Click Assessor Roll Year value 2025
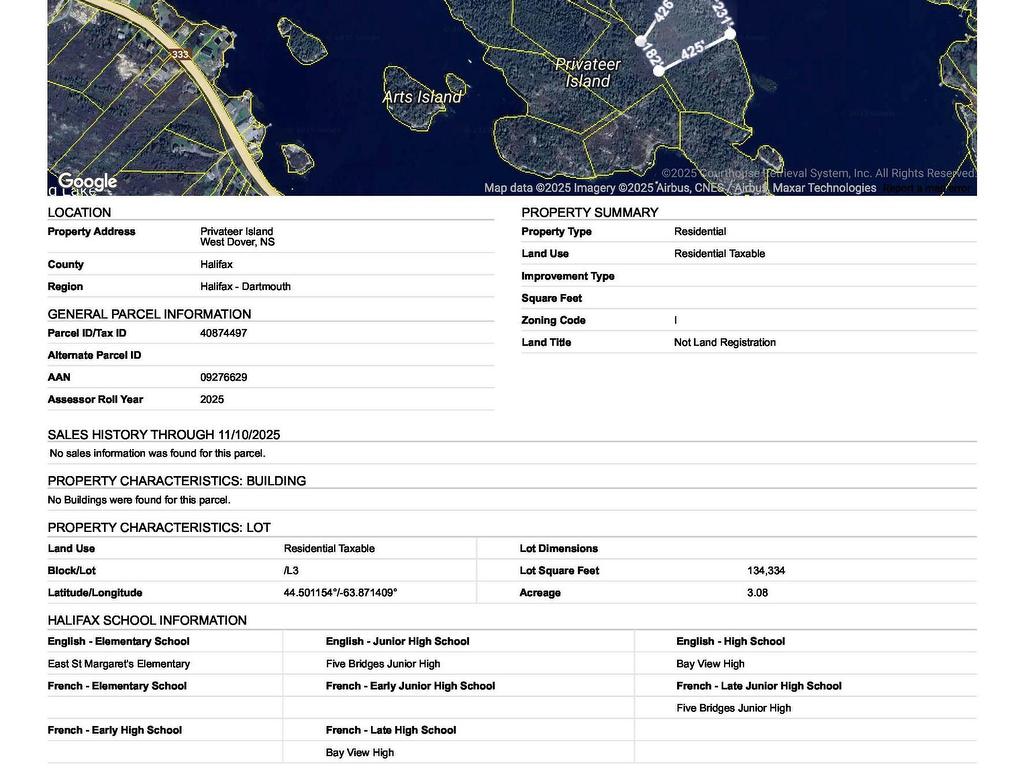The image size is (1024, 768). coord(212,400)
